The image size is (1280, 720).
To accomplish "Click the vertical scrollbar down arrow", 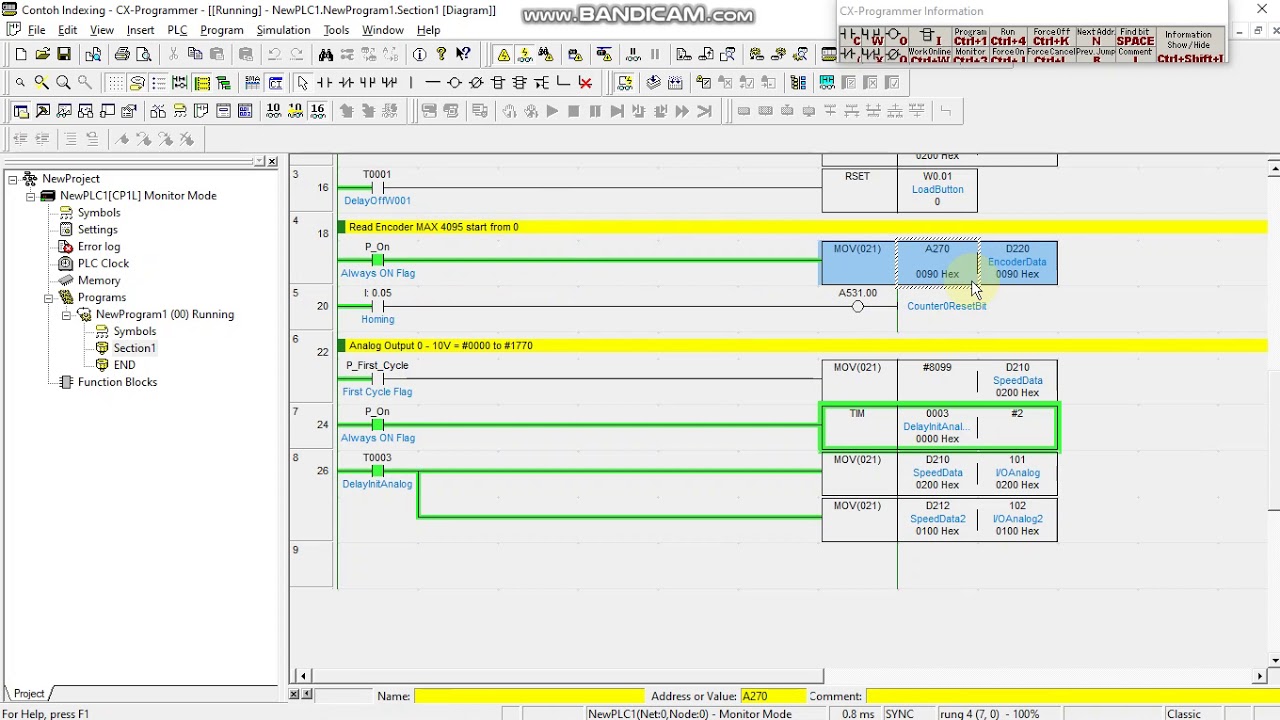I will point(1274,660).
